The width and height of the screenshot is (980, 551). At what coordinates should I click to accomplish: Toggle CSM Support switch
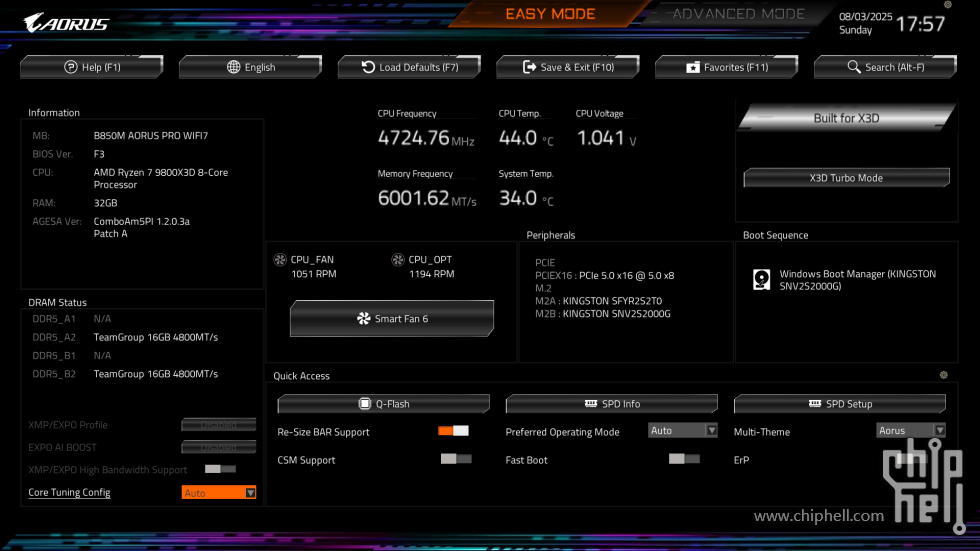coord(456,459)
